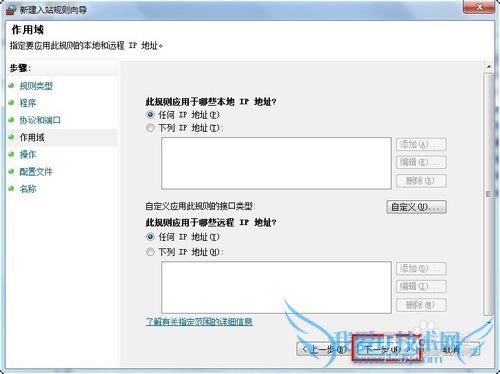Select 作用域 step in sidebar

[x=32, y=137]
